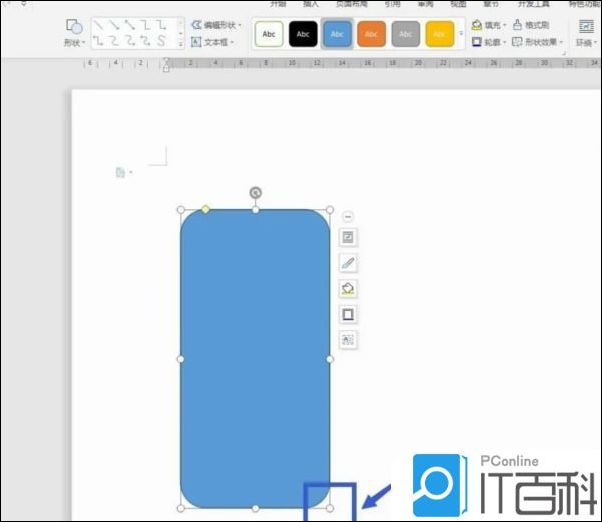Screen dimensions: 602x522
Task: Expand the shape styles gallery
Action: coord(461,34)
